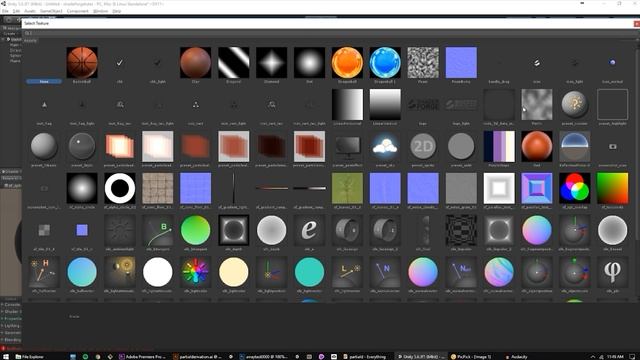Choose the purple nested squares normal map
This screenshot has width=640, height=360.
(x=537, y=188)
